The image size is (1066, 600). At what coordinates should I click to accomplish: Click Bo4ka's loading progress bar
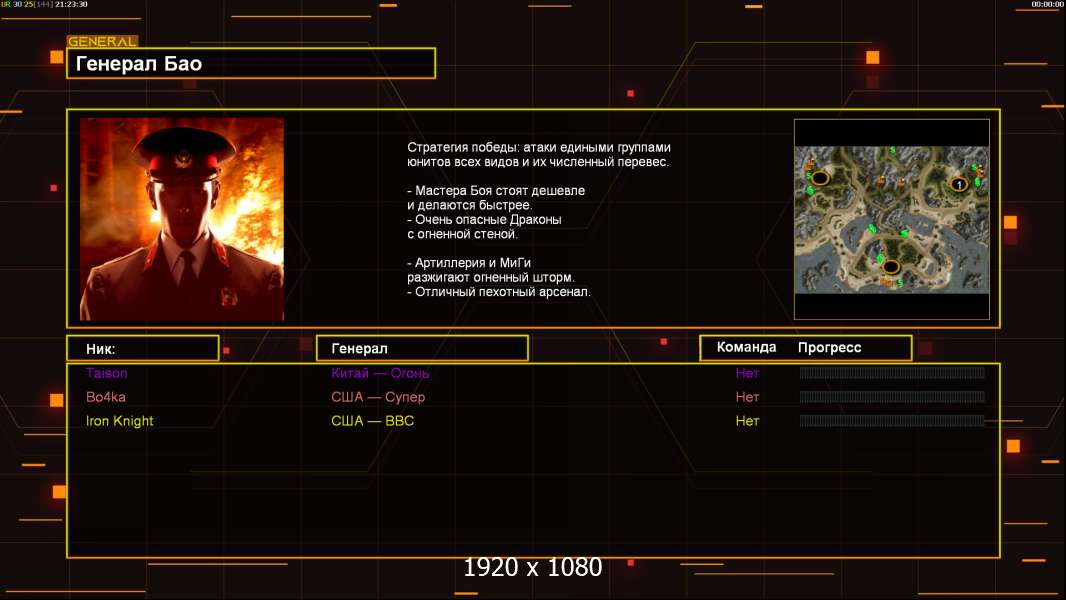click(892, 396)
